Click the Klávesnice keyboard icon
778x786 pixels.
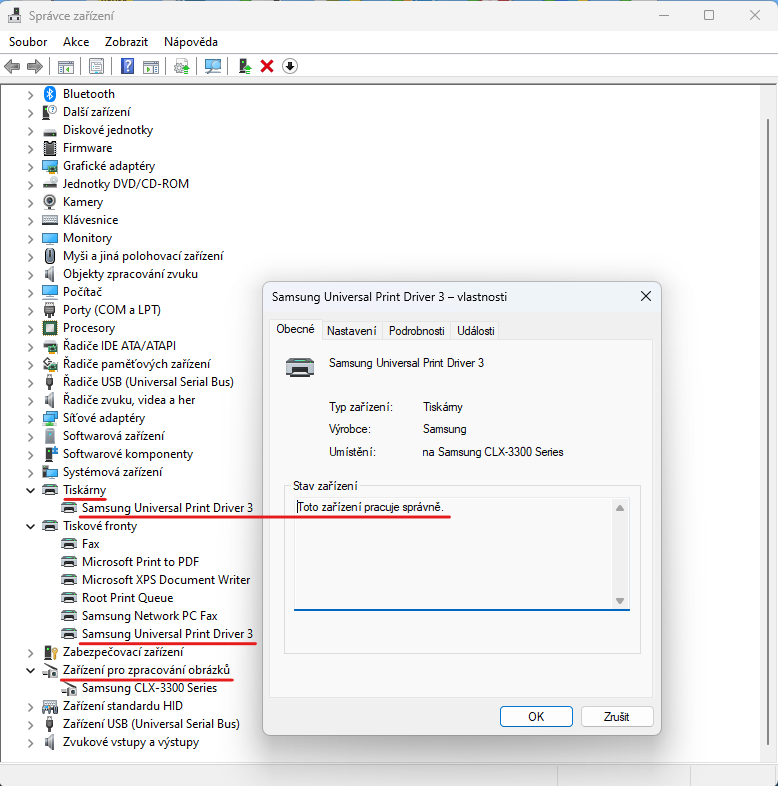tap(50, 220)
